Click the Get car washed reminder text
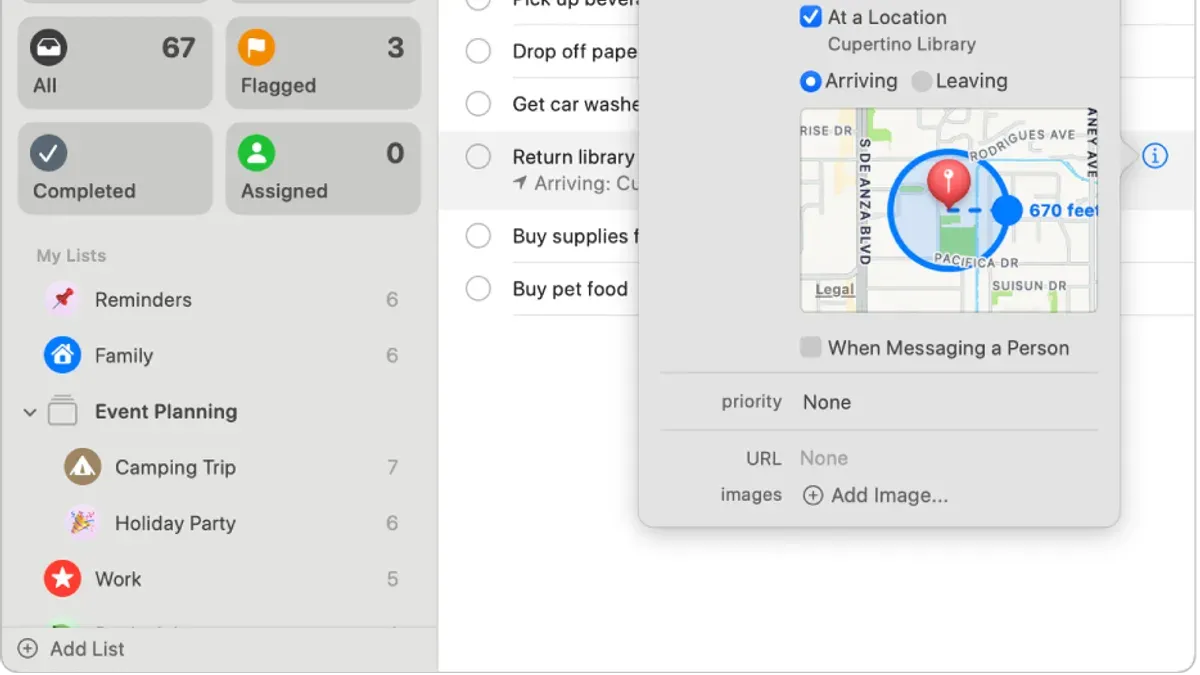 tap(576, 104)
